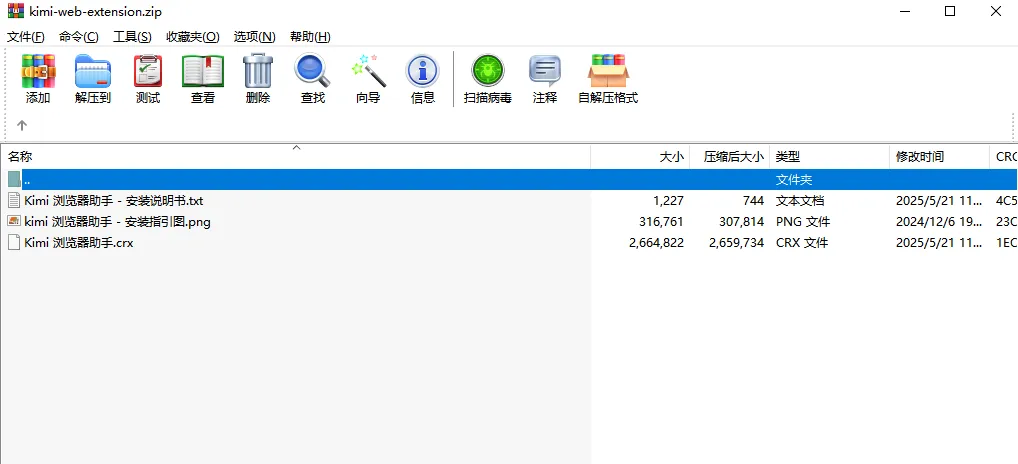Select "kimi 浏览器助手 - 安装指引图.png" file
The height and width of the screenshot is (464, 1018).
click(x=118, y=221)
